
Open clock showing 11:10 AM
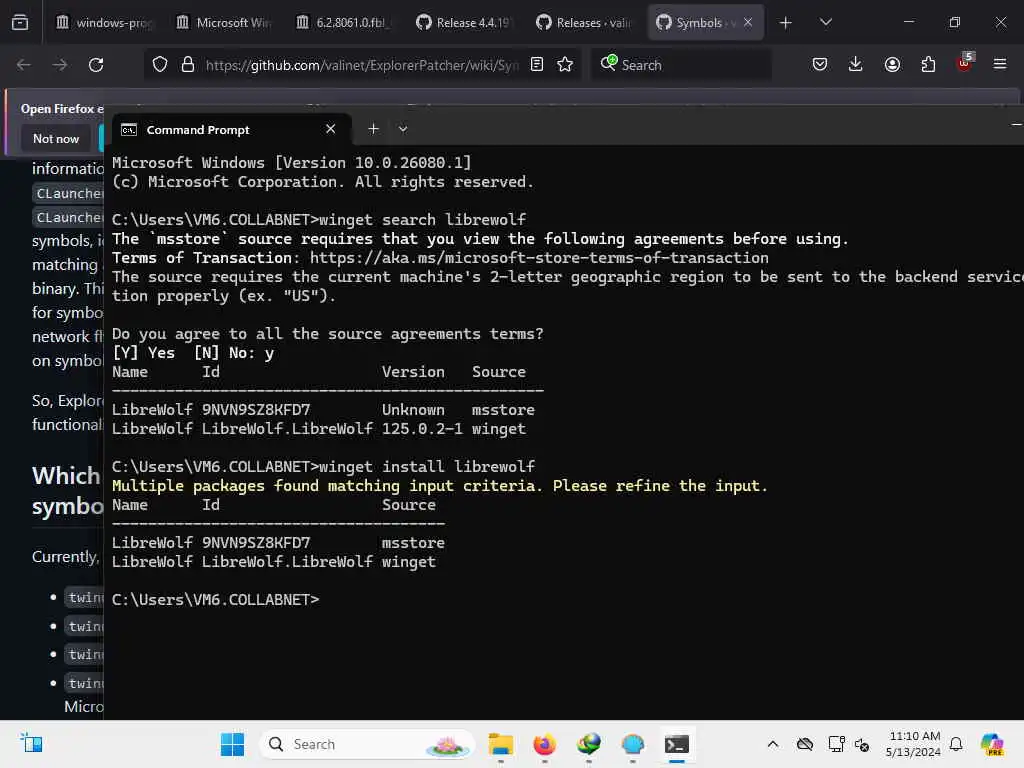tap(914, 744)
